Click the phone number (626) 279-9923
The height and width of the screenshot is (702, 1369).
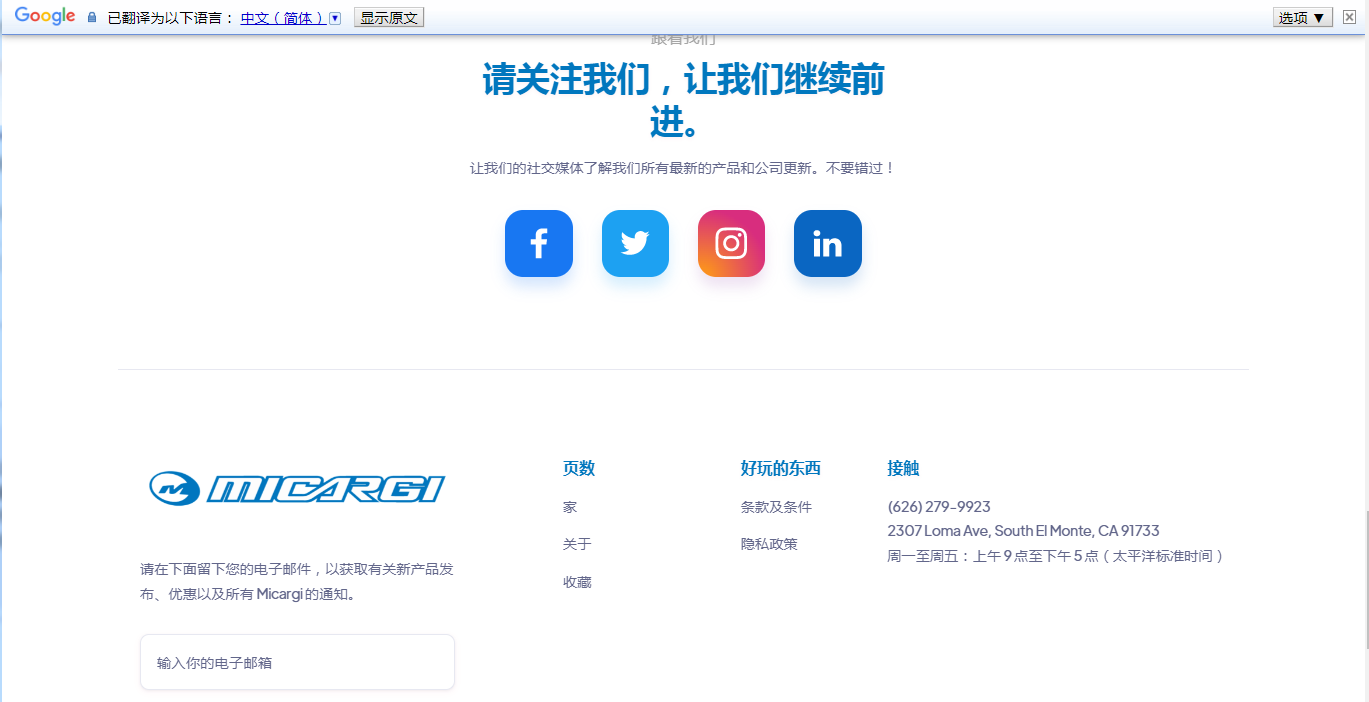point(938,507)
